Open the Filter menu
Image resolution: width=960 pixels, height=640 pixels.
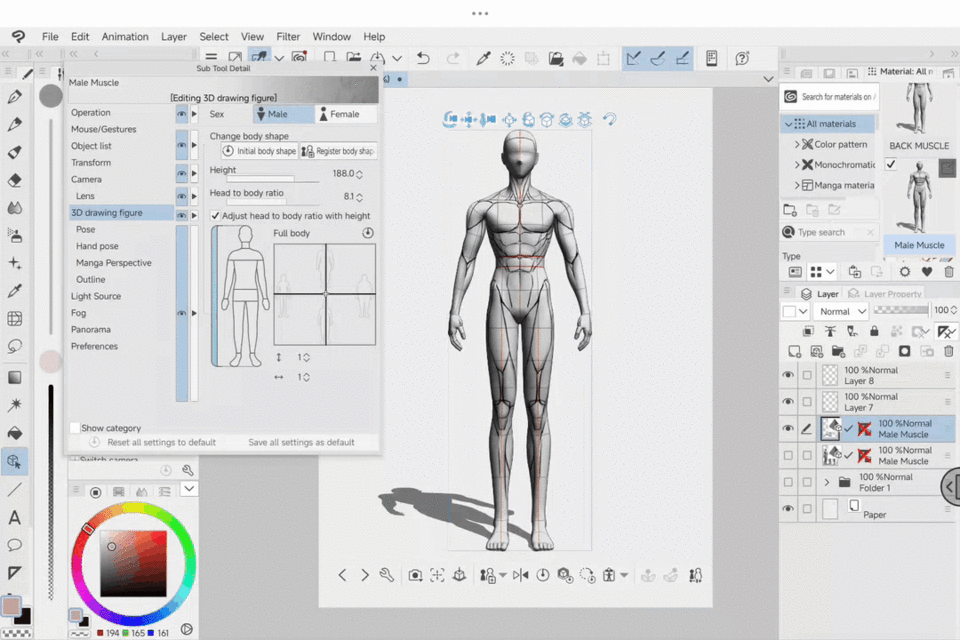[288, 37]
